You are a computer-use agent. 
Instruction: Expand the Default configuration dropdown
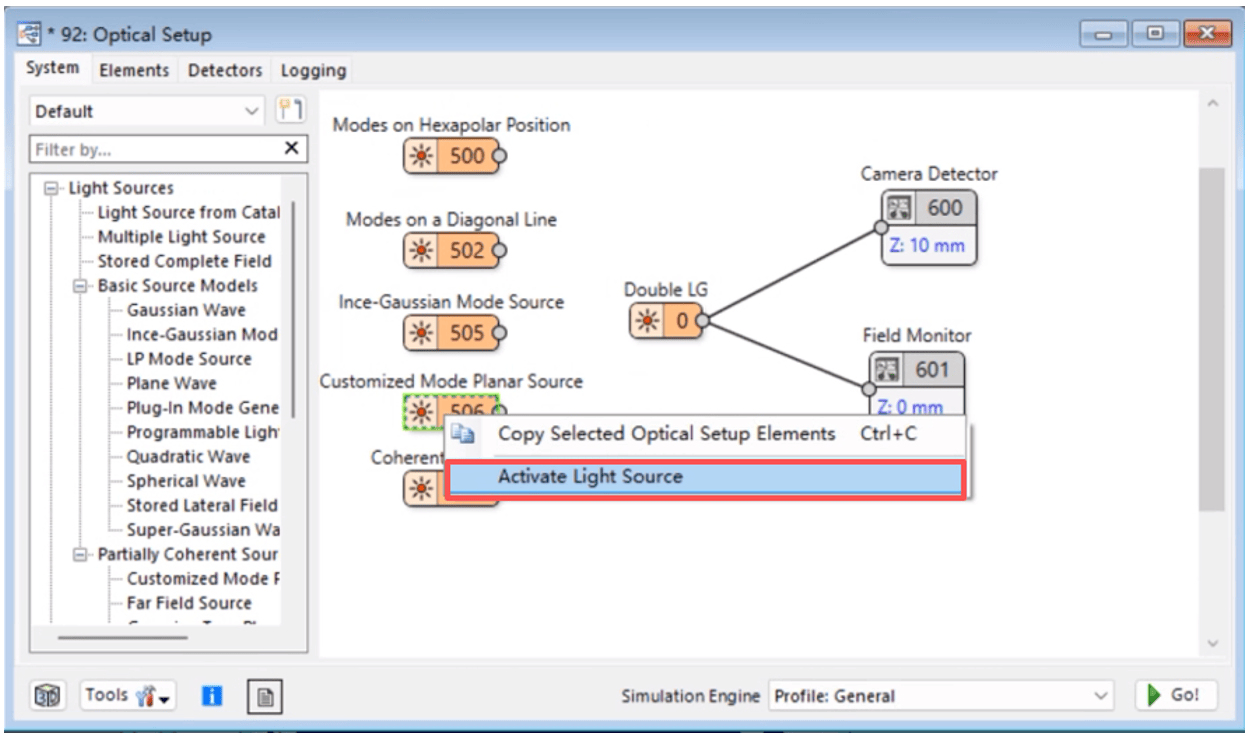tap(254, 110)
